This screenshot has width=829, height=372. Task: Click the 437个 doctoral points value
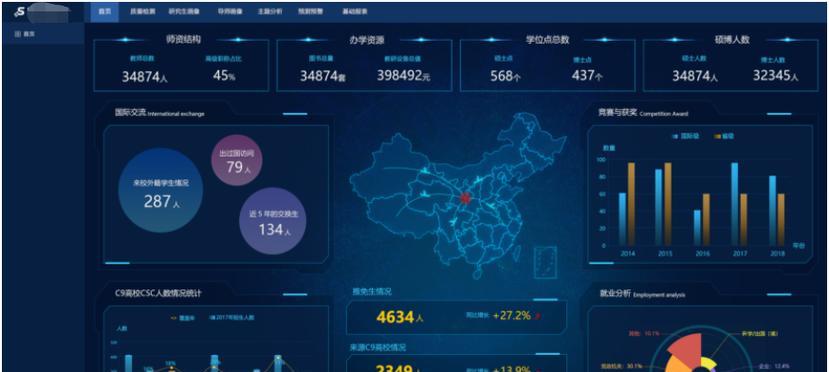(x=587, y=76)
